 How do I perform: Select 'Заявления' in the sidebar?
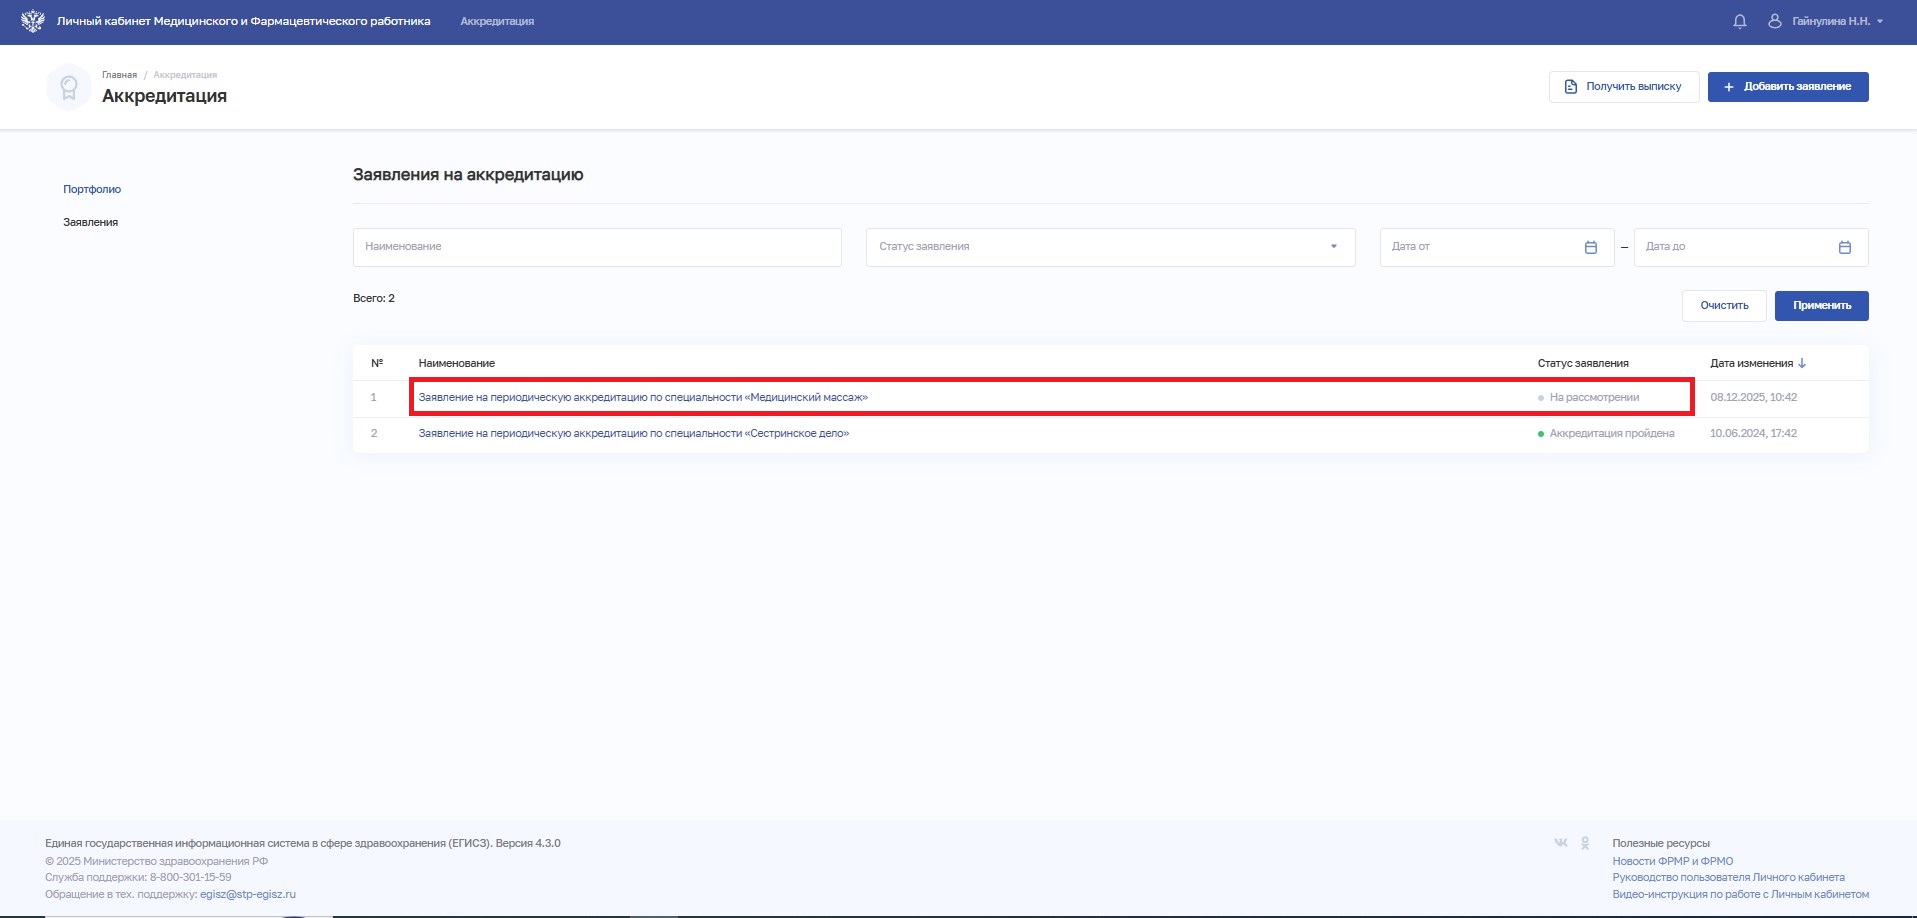click(x=91, y=222)
